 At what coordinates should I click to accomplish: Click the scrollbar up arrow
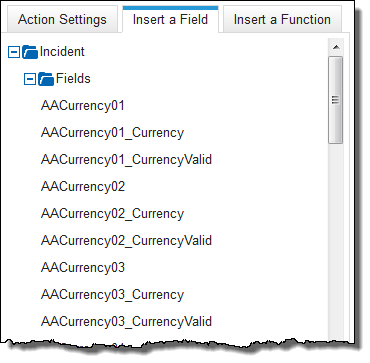point(336,47)
